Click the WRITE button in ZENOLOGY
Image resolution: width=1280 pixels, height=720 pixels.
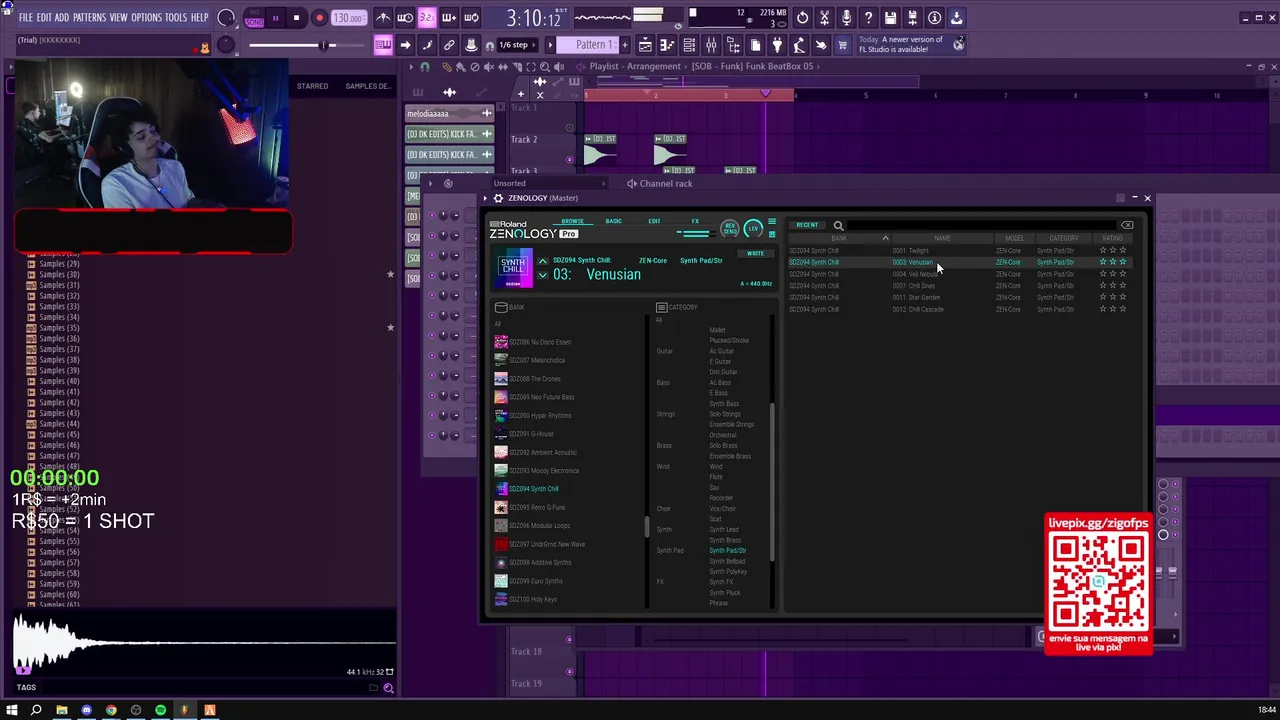point(755,254)
